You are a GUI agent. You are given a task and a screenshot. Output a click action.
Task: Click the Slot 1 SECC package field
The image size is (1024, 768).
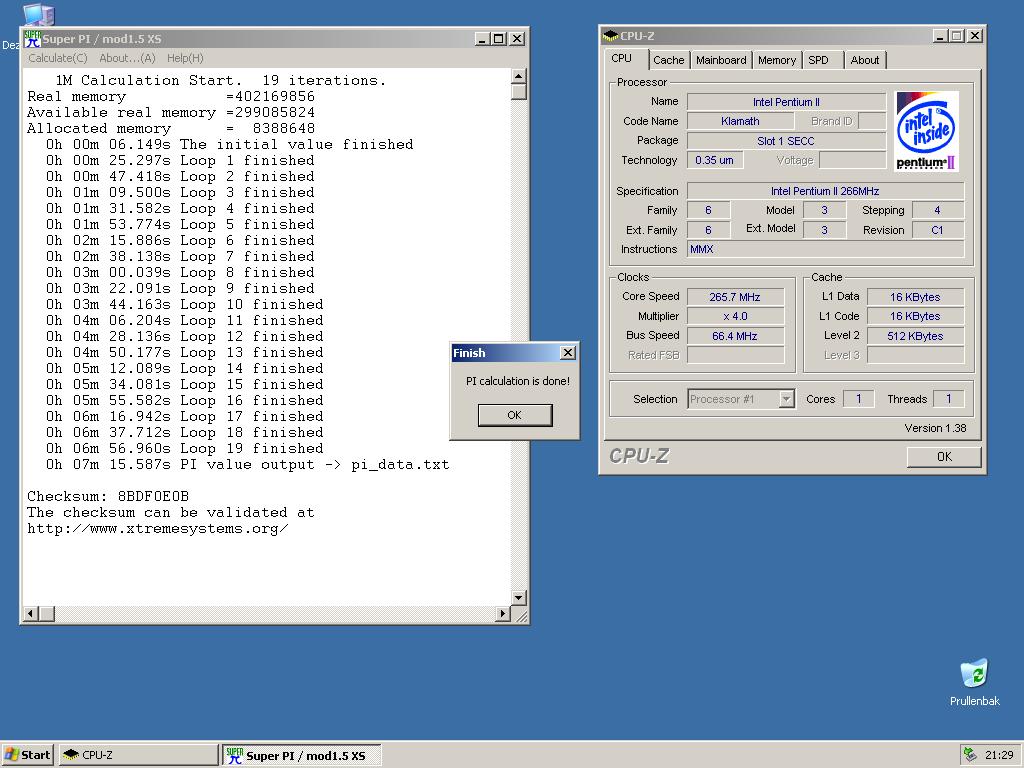point(786,141)
